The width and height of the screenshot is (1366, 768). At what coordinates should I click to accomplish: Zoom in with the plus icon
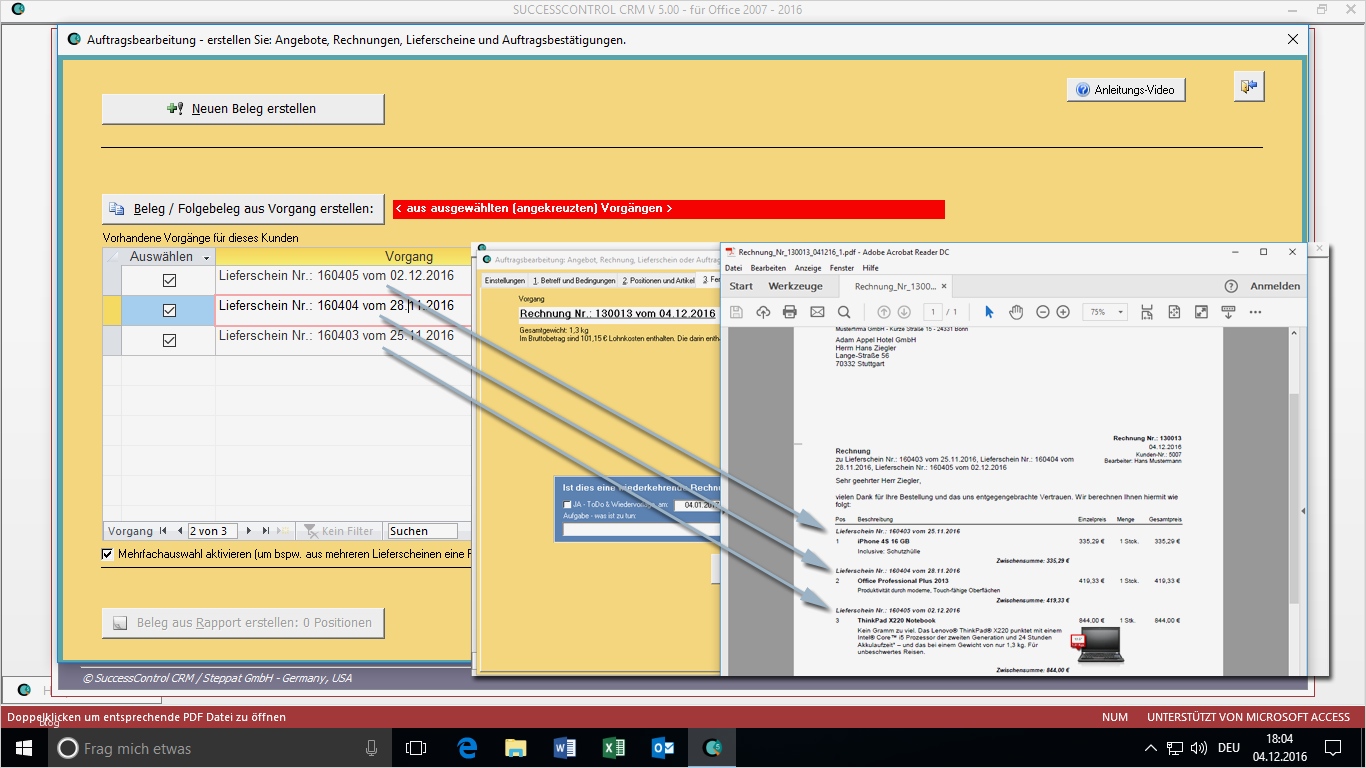coord(1063,312)
